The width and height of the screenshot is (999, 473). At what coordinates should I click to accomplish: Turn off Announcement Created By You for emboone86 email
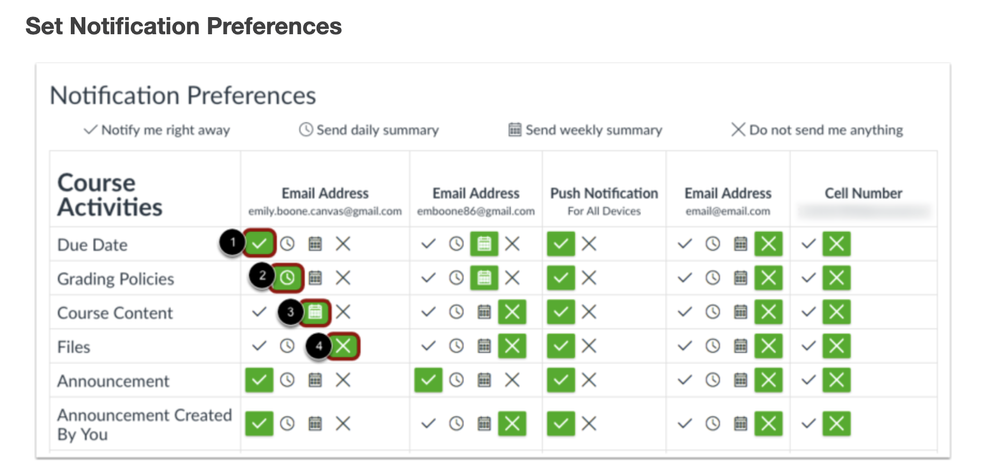click(x=512, y=423)
